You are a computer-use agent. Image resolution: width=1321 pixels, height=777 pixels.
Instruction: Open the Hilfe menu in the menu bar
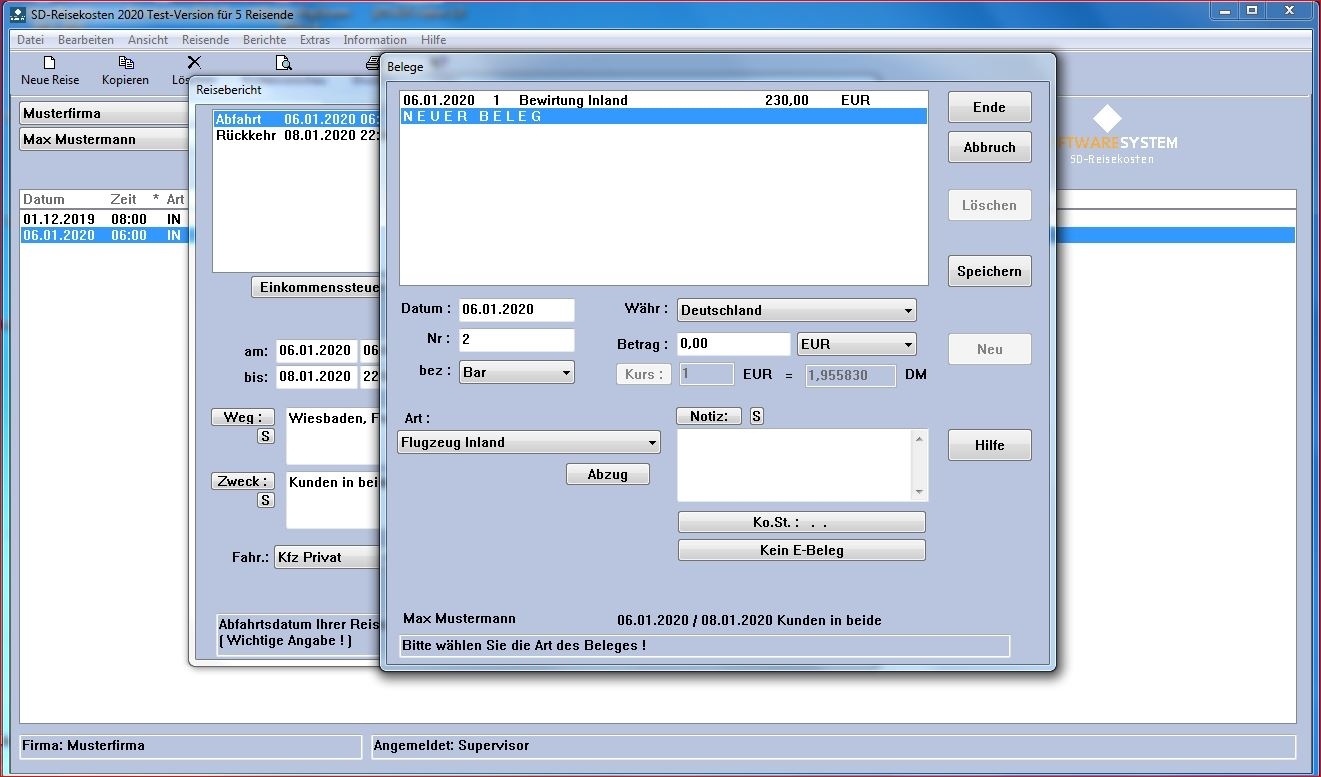click(x=433, y=40)
